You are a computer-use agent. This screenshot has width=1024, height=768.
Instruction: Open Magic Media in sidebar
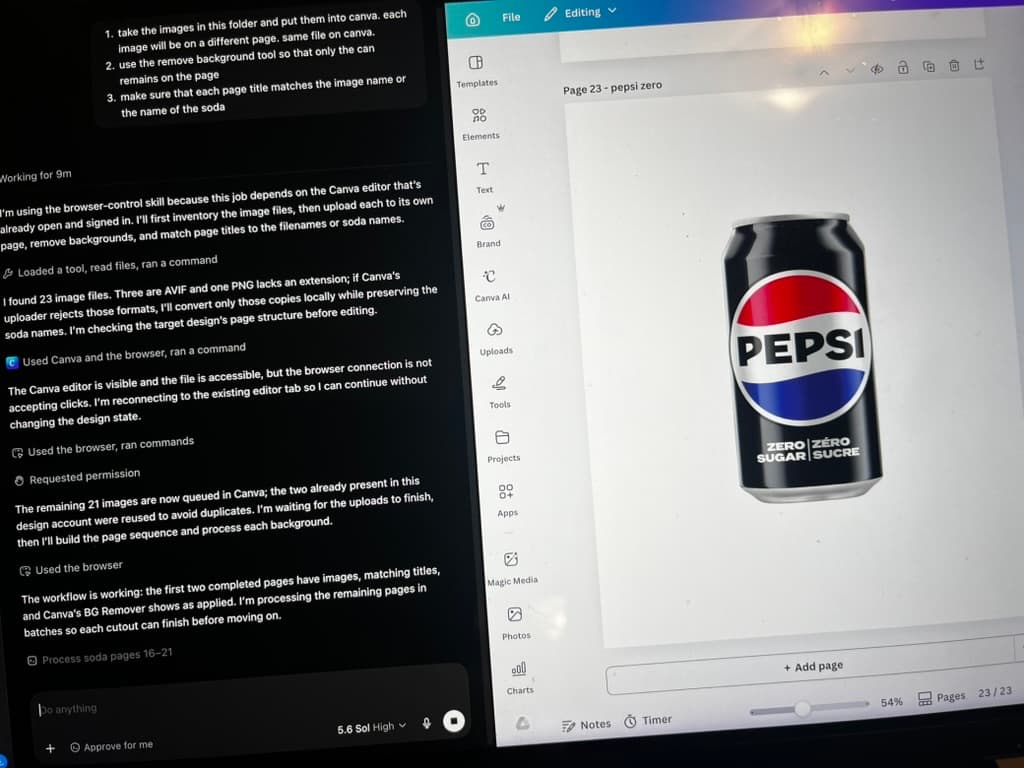point(511,569)
